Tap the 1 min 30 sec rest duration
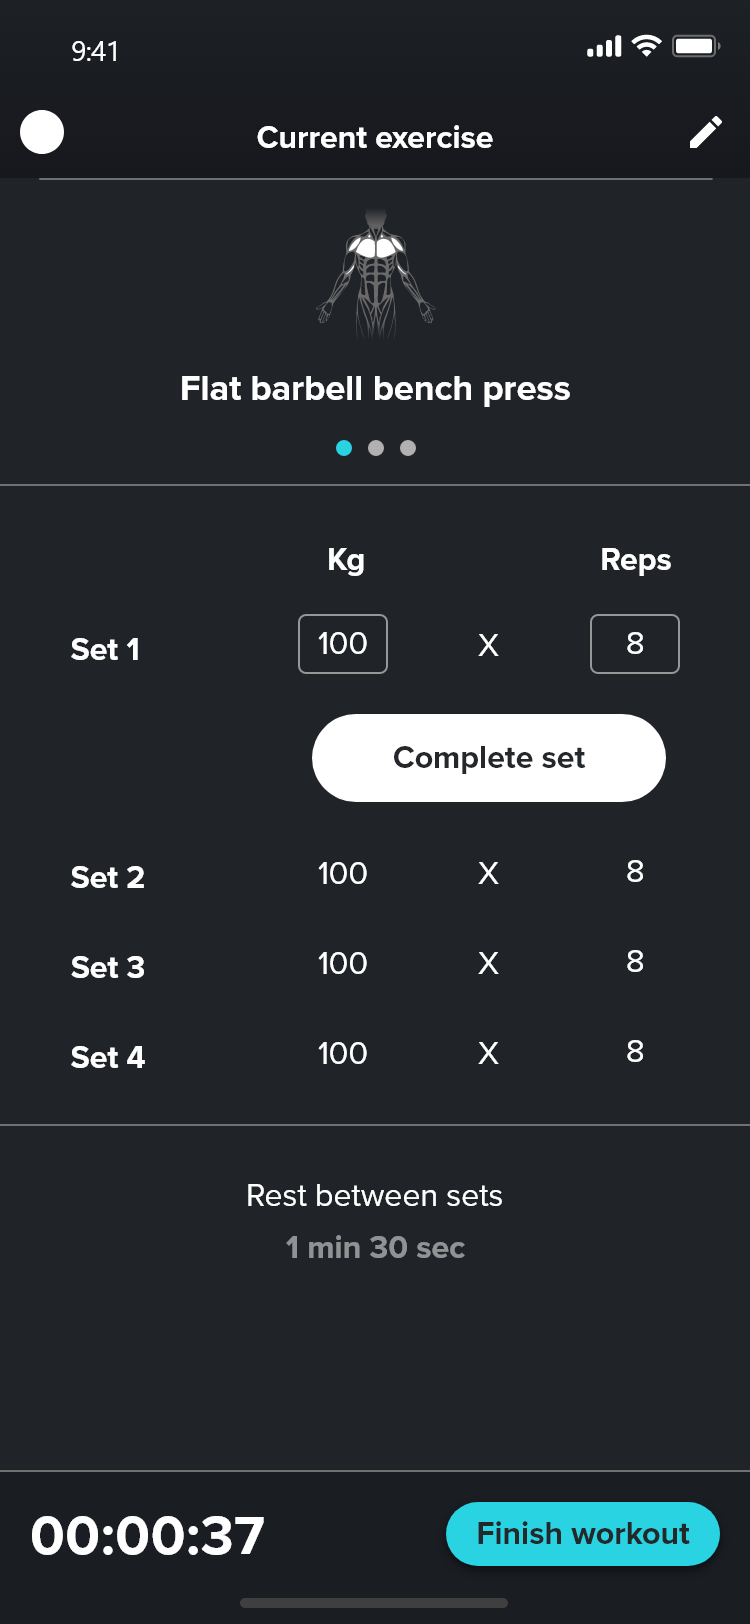This screenshot has height=1624, width=750. (375, 1247)
